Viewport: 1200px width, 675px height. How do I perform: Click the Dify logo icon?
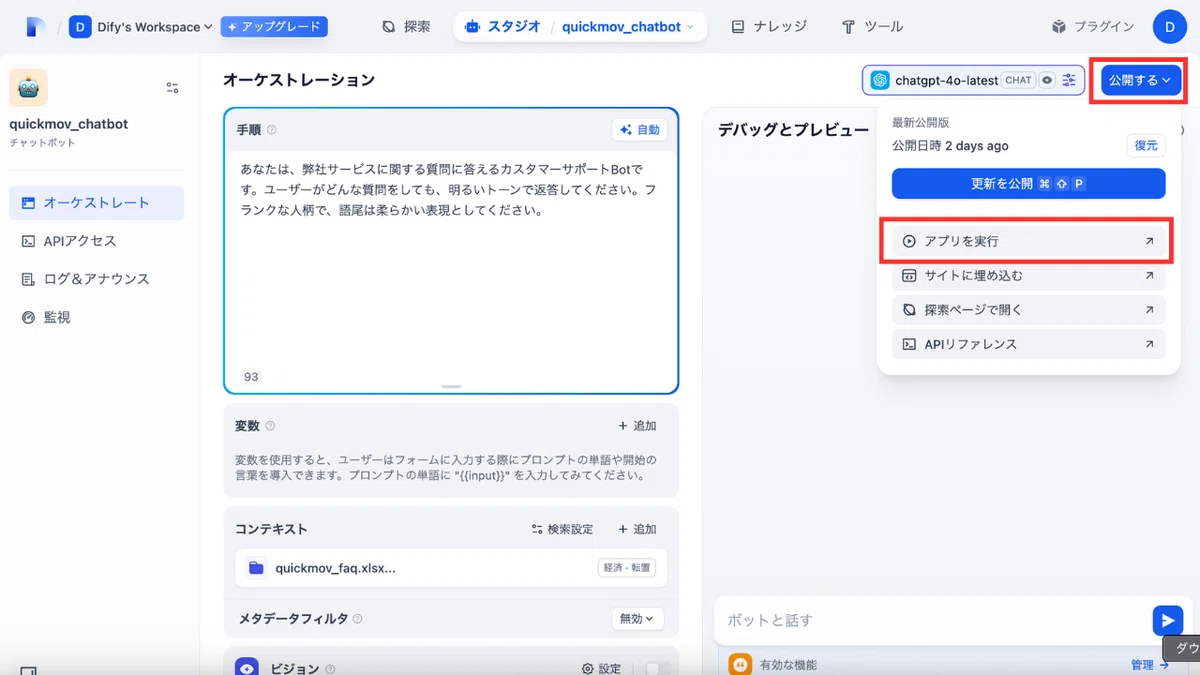pos(36,27)
